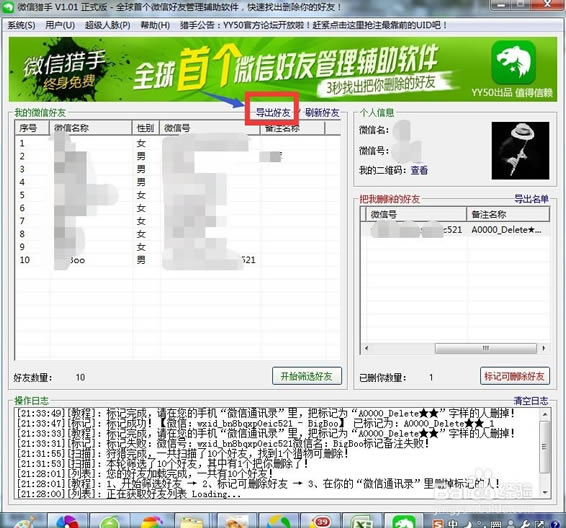Click the 清空日志 link

[531, 401]
